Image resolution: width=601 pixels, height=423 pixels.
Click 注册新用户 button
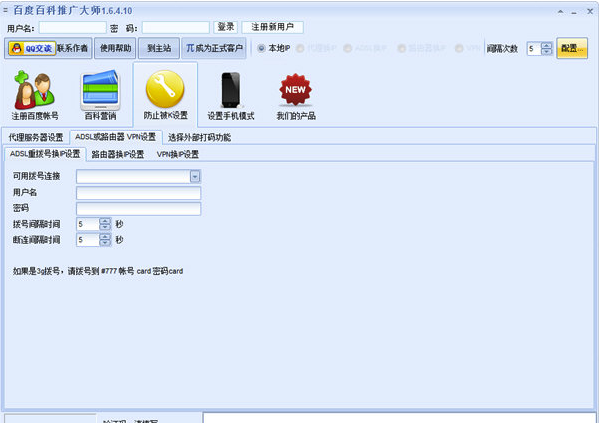coord(273,27)
